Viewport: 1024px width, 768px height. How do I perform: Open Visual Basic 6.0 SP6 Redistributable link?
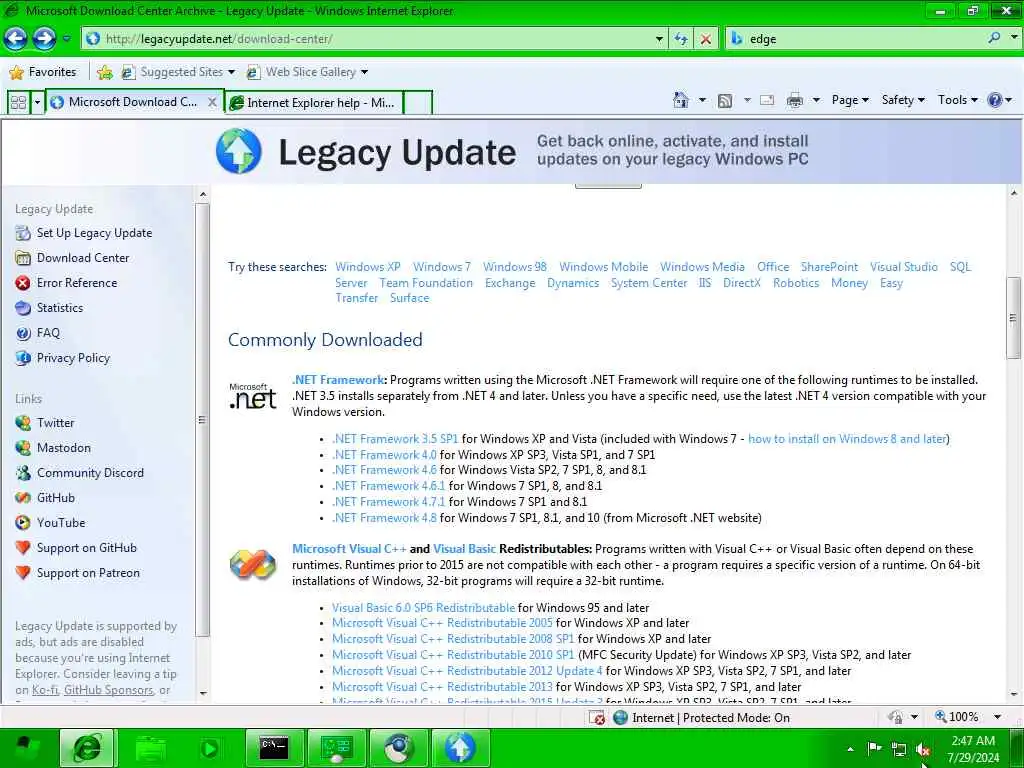(423, 607)
